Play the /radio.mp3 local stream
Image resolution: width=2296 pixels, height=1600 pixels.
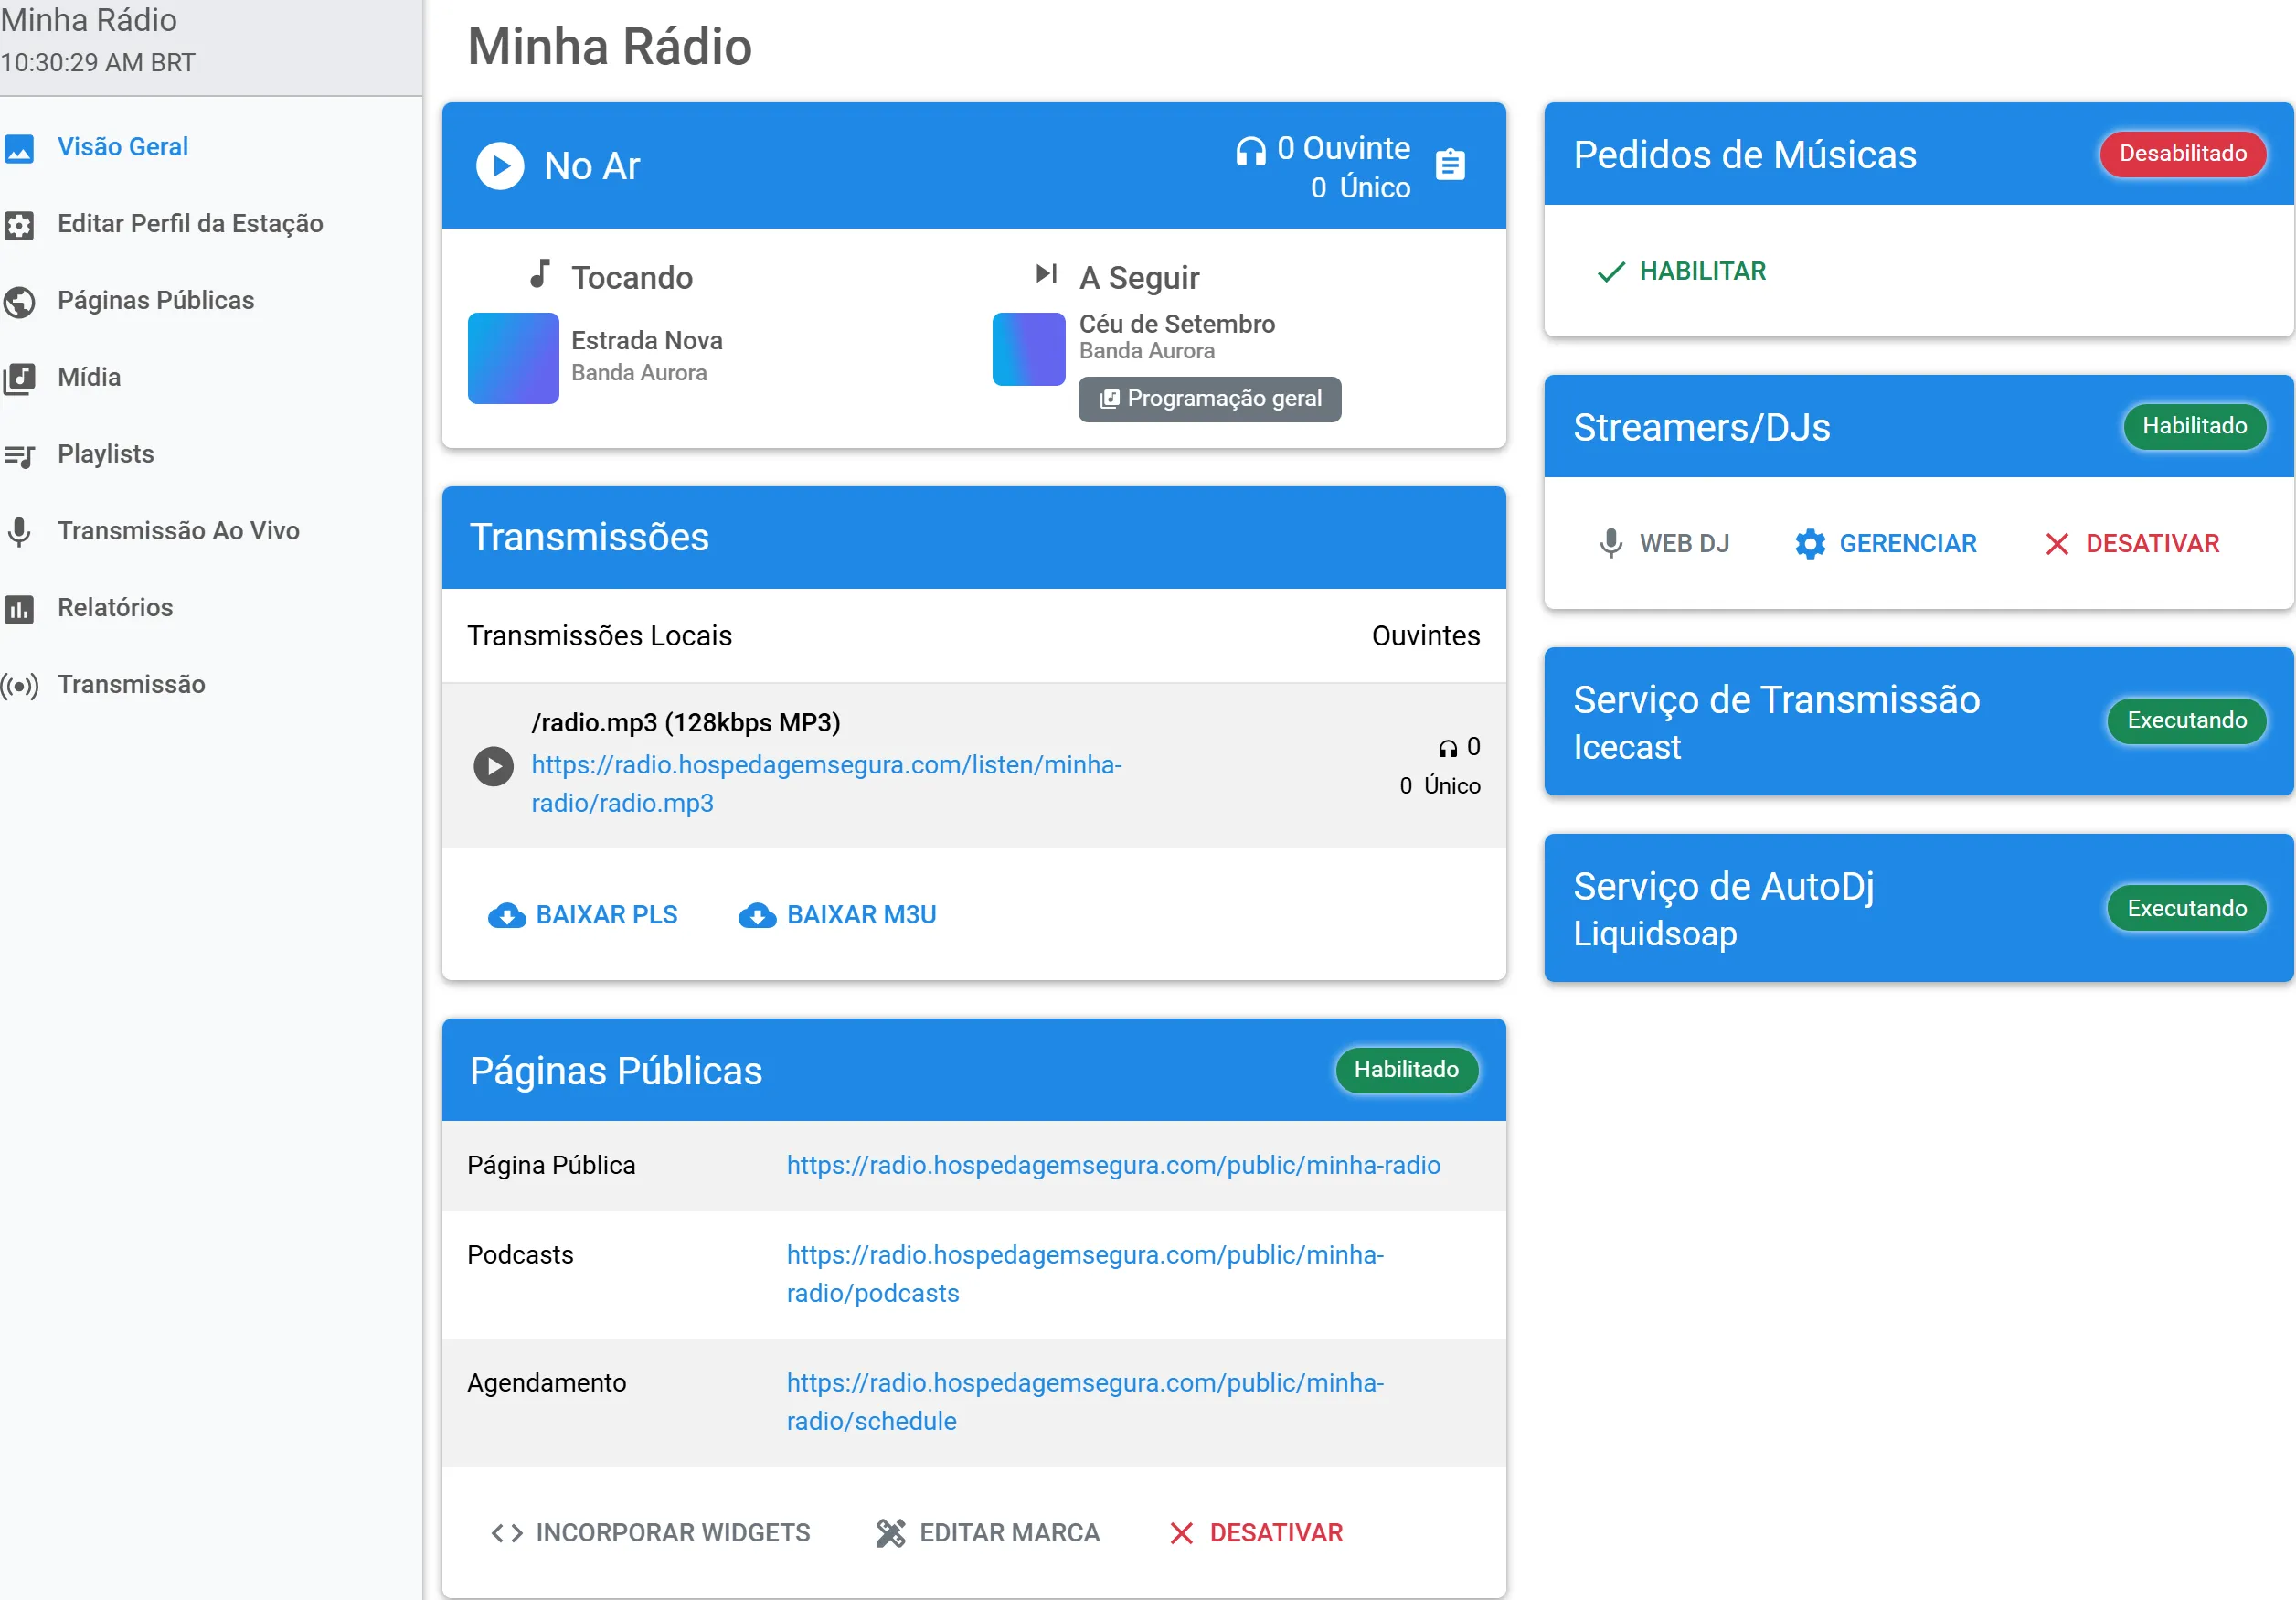click(x=493, y=766)
